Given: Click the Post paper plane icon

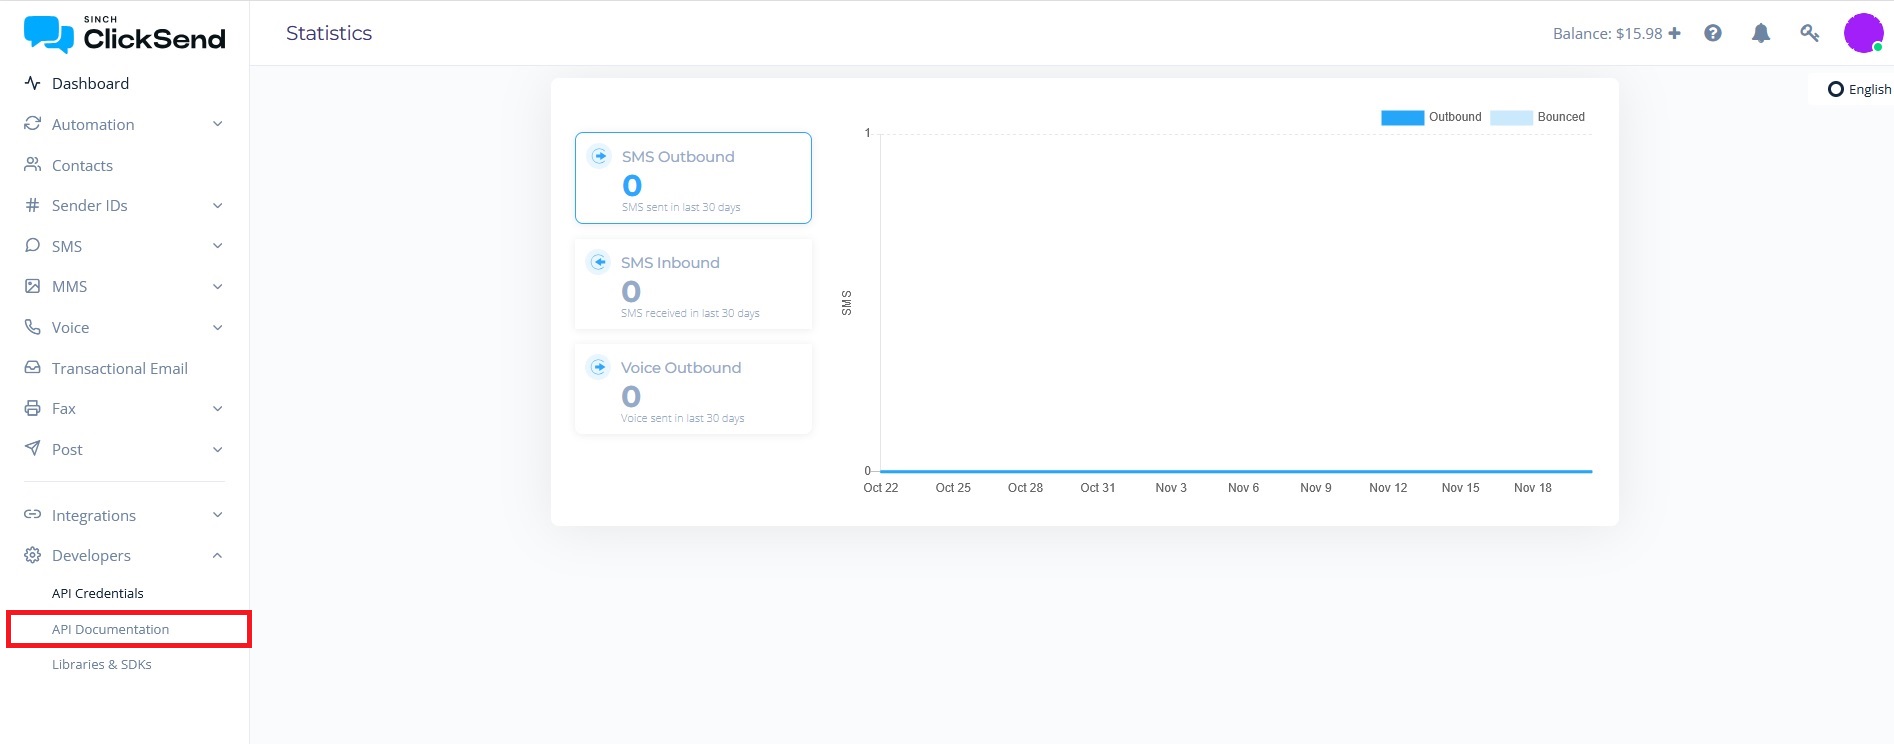Looking at the screenshot, I should (x=32, y=449).
